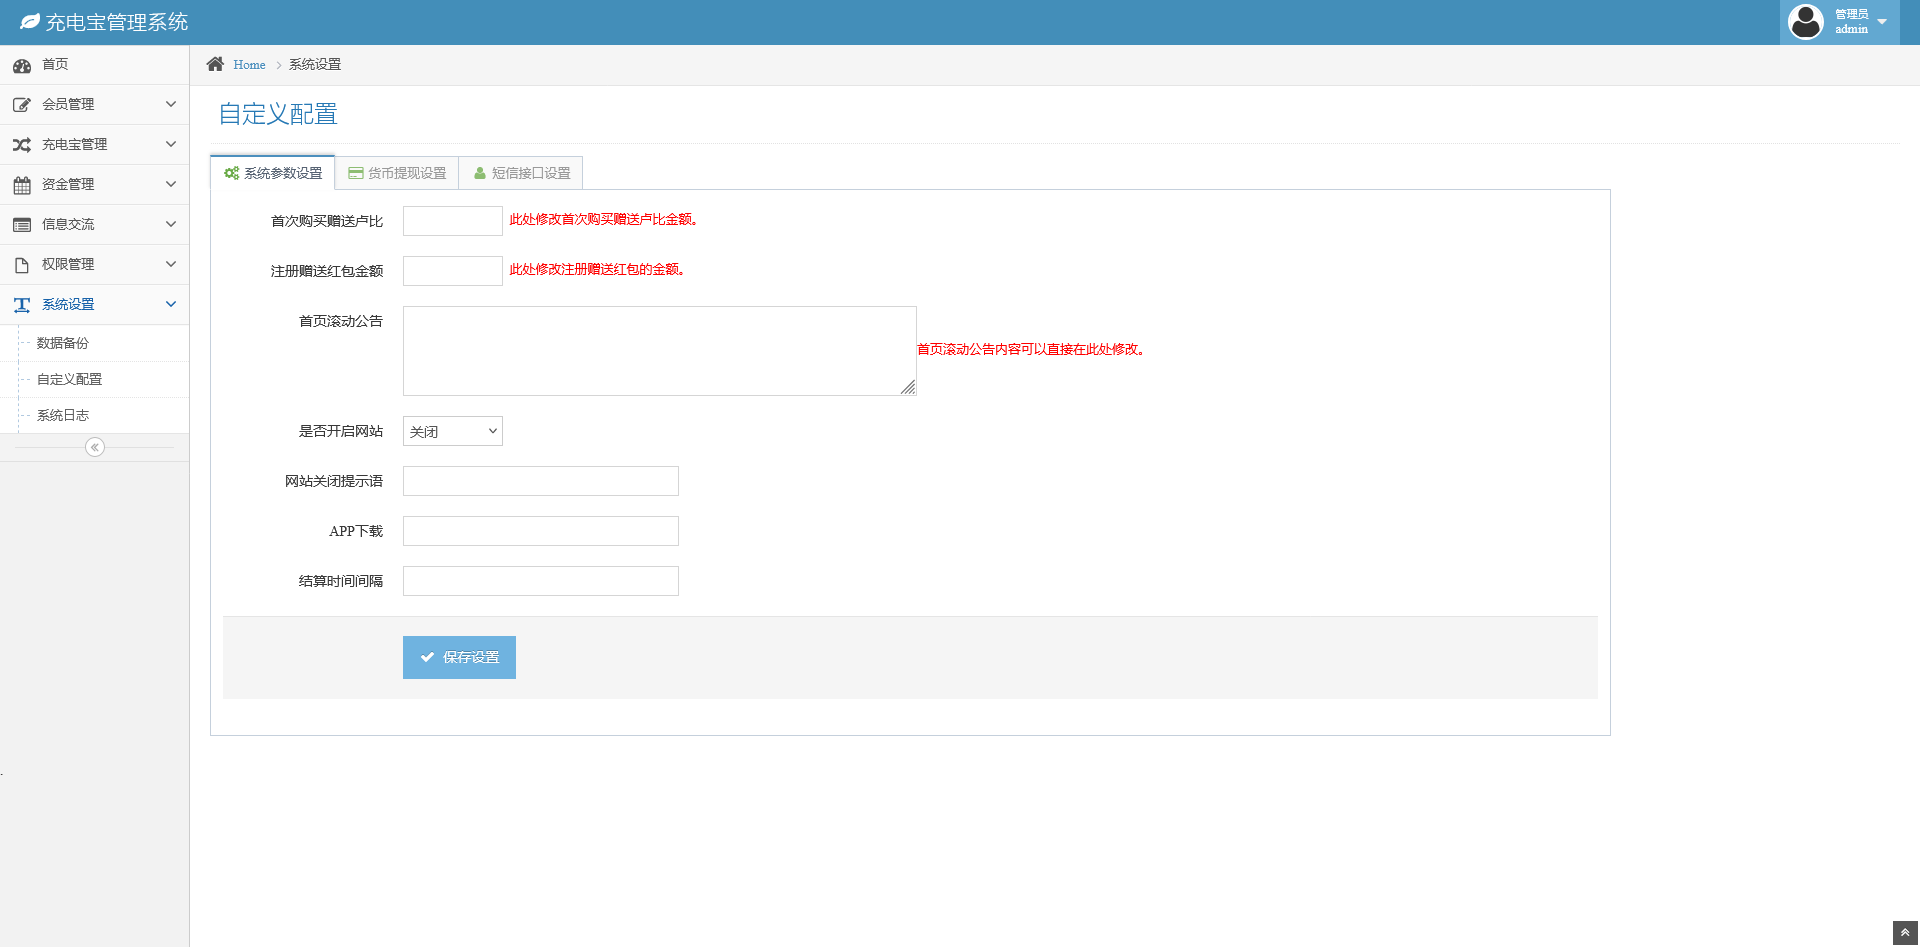Image resolution: width=1920 pixels, height=947 pixels.
Task: Open the 资金管理 sidebar menu
Action: click(x=94, y=185)
